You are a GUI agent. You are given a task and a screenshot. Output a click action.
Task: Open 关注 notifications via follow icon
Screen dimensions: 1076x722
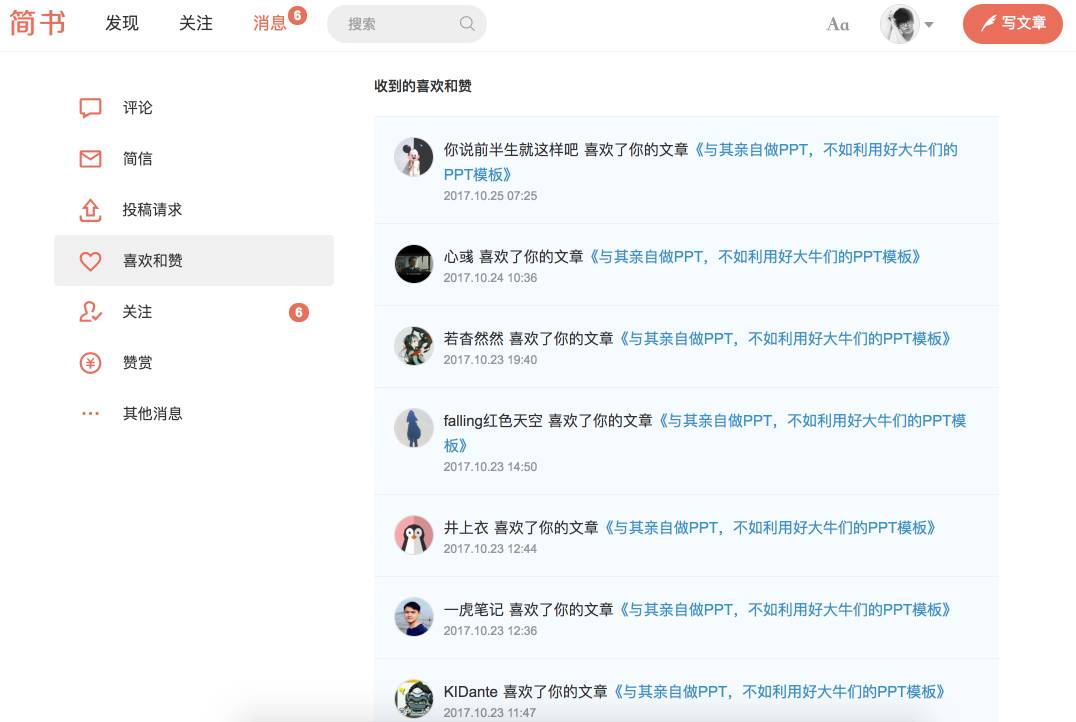90,312
